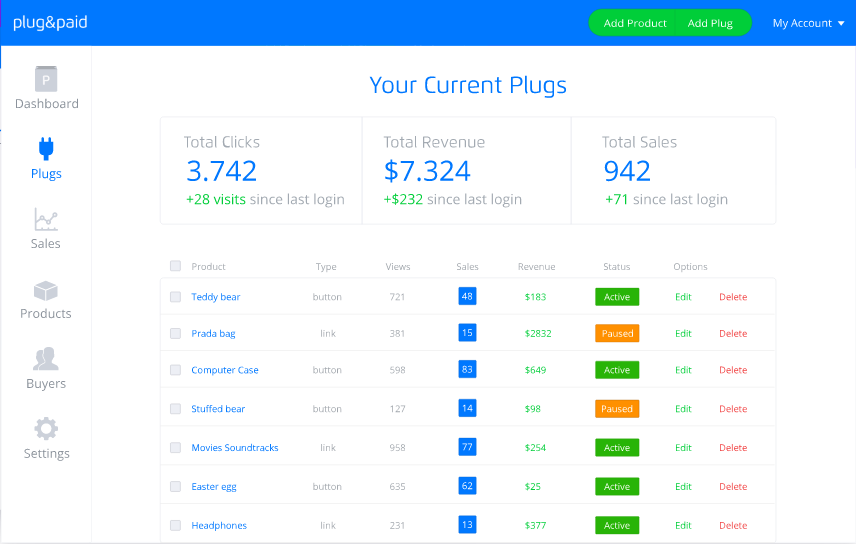Click the Your Current Plugs heading
This screenshot has height=544, width=856.
tap(468, 85)
